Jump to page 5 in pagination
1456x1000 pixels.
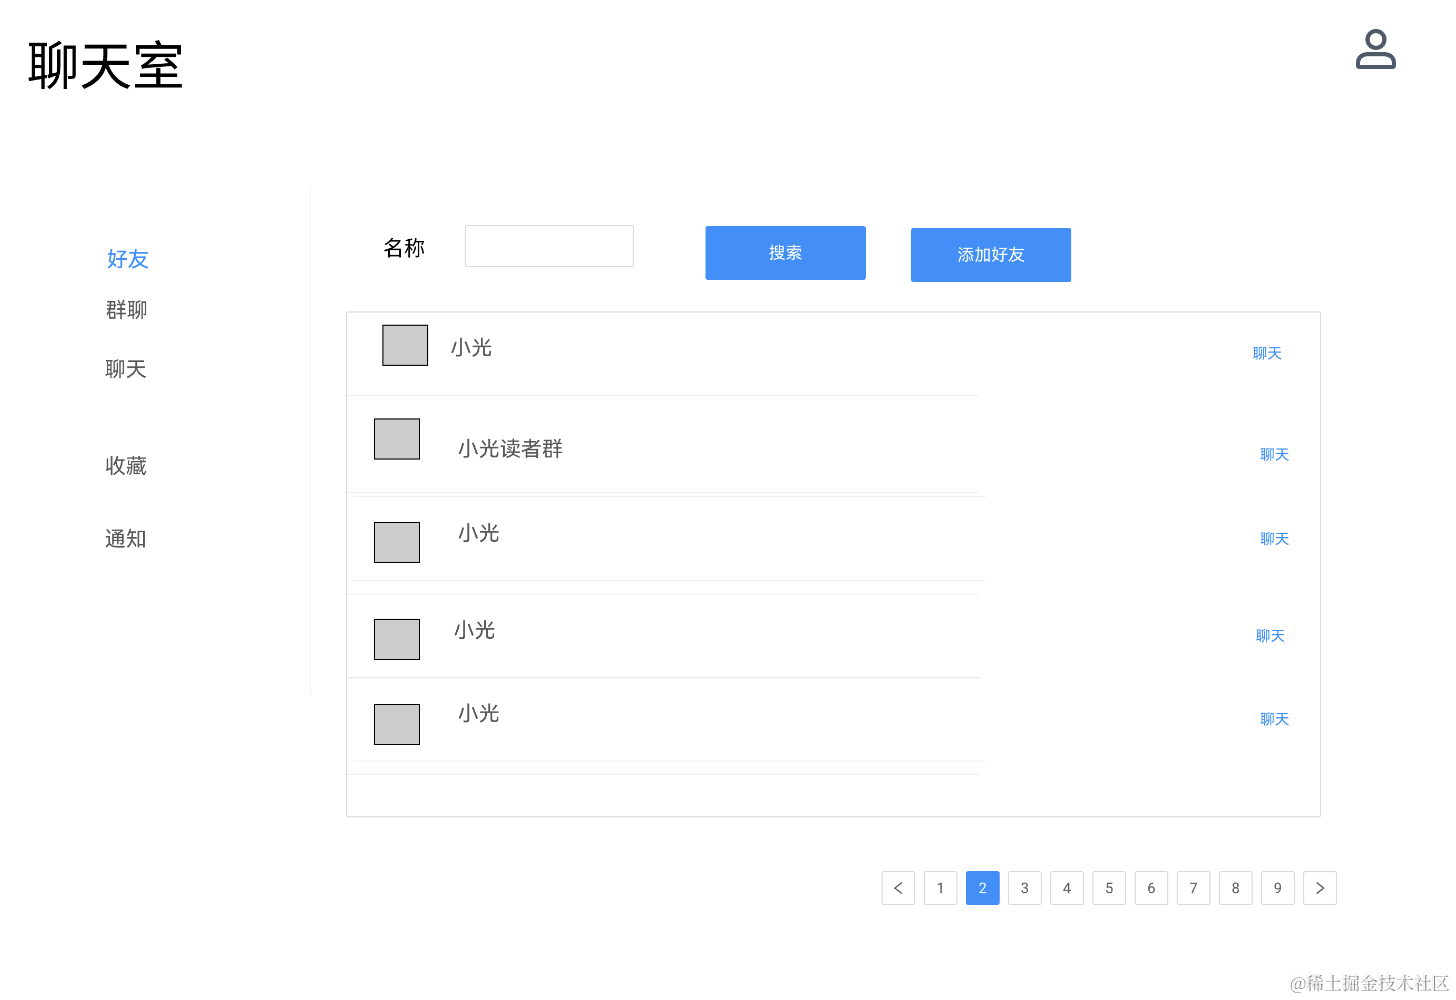pyautogui.click(x=1109, y=888)
